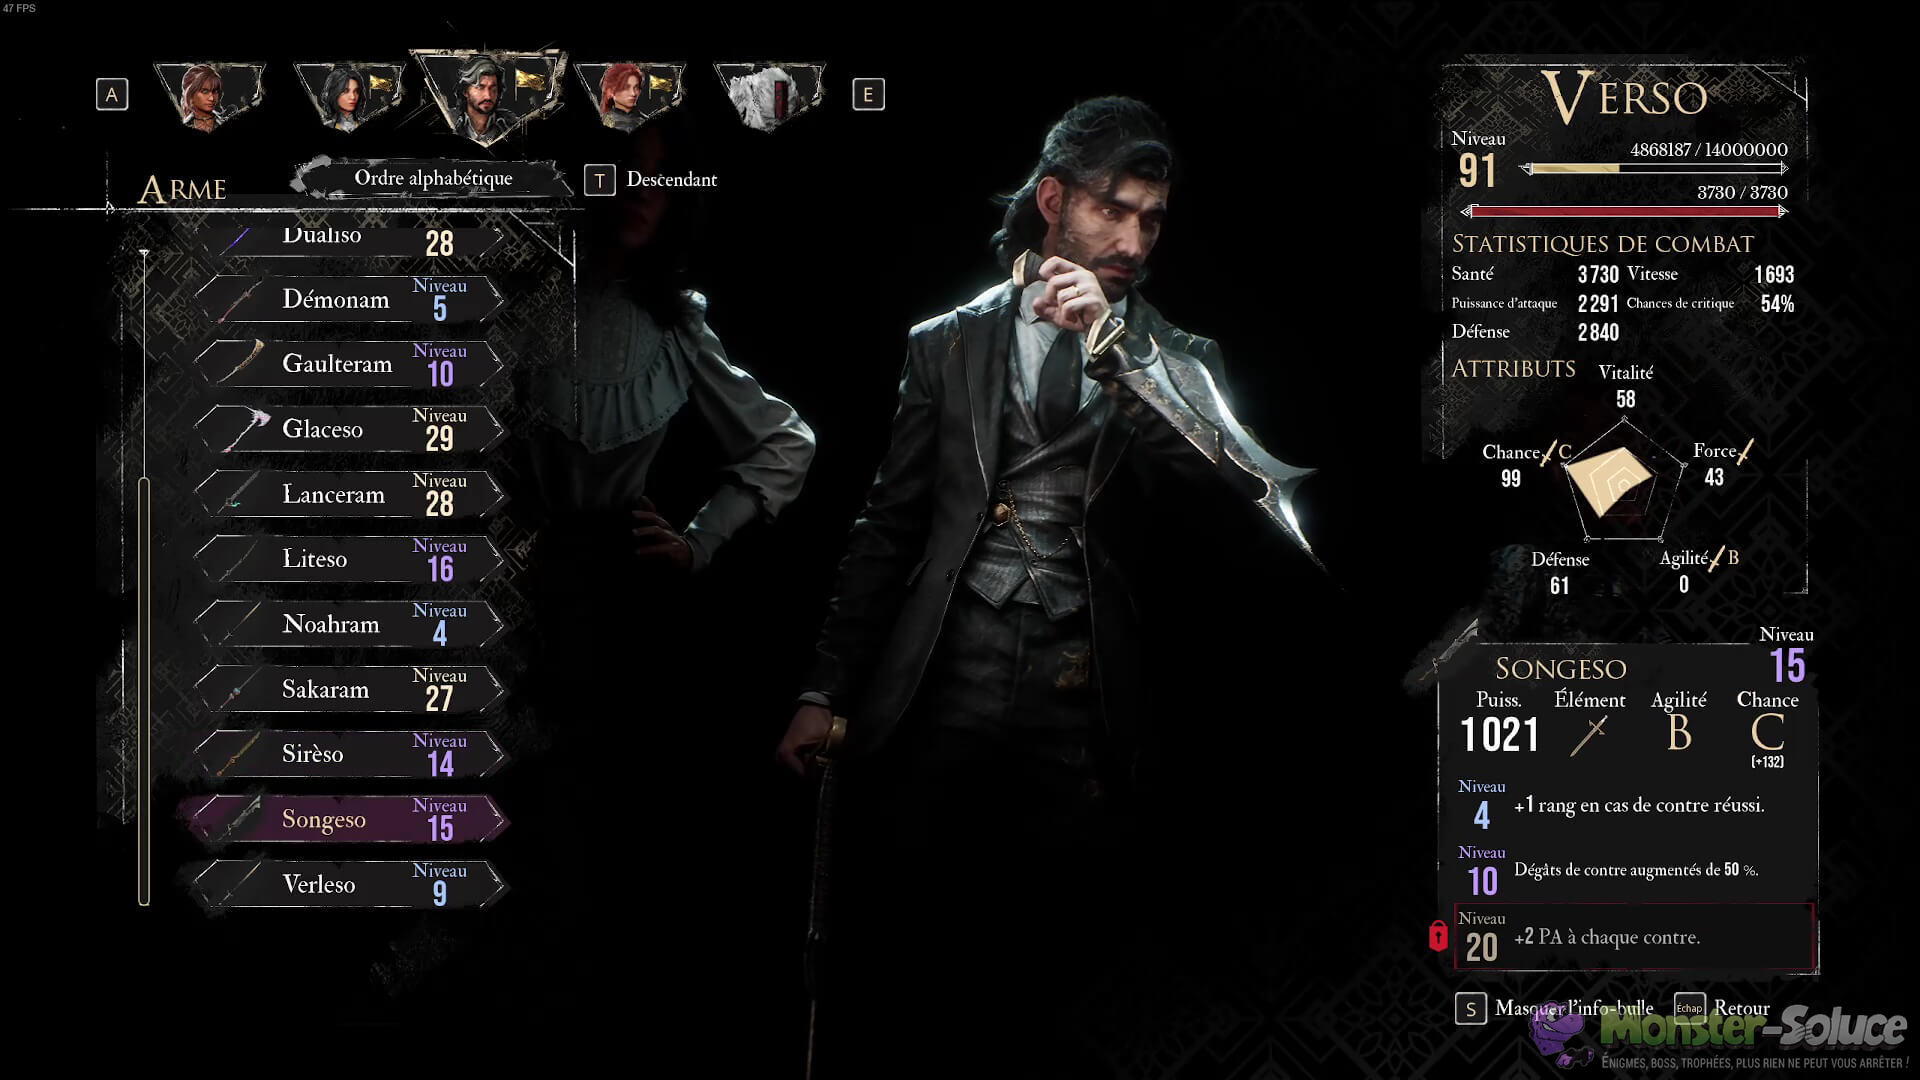
Task: Select the first brown-haired character portrait
Action: [210, 96]
